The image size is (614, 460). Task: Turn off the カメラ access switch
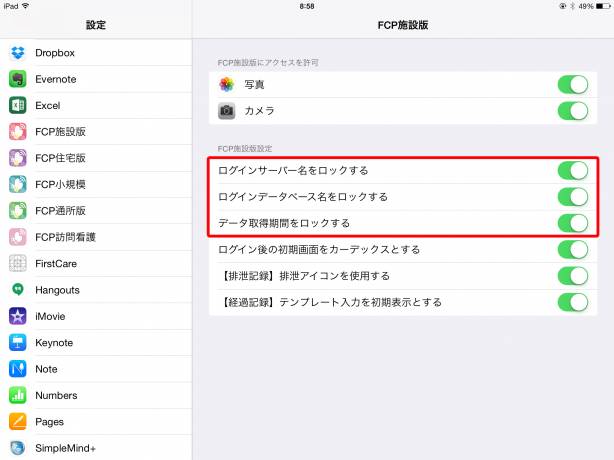pyautogui.click(x=572, y=111)
